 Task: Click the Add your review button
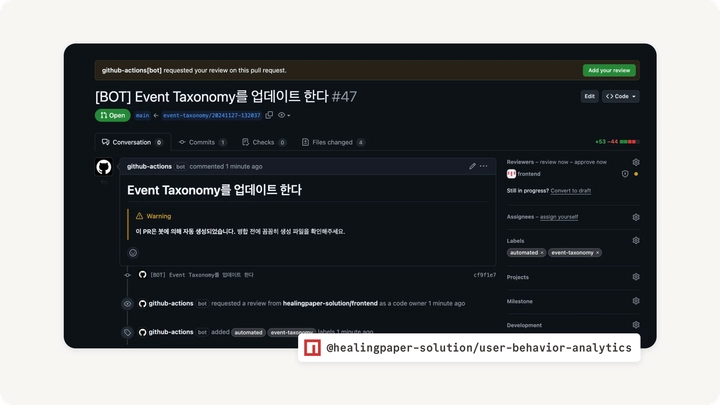point(609,70)
